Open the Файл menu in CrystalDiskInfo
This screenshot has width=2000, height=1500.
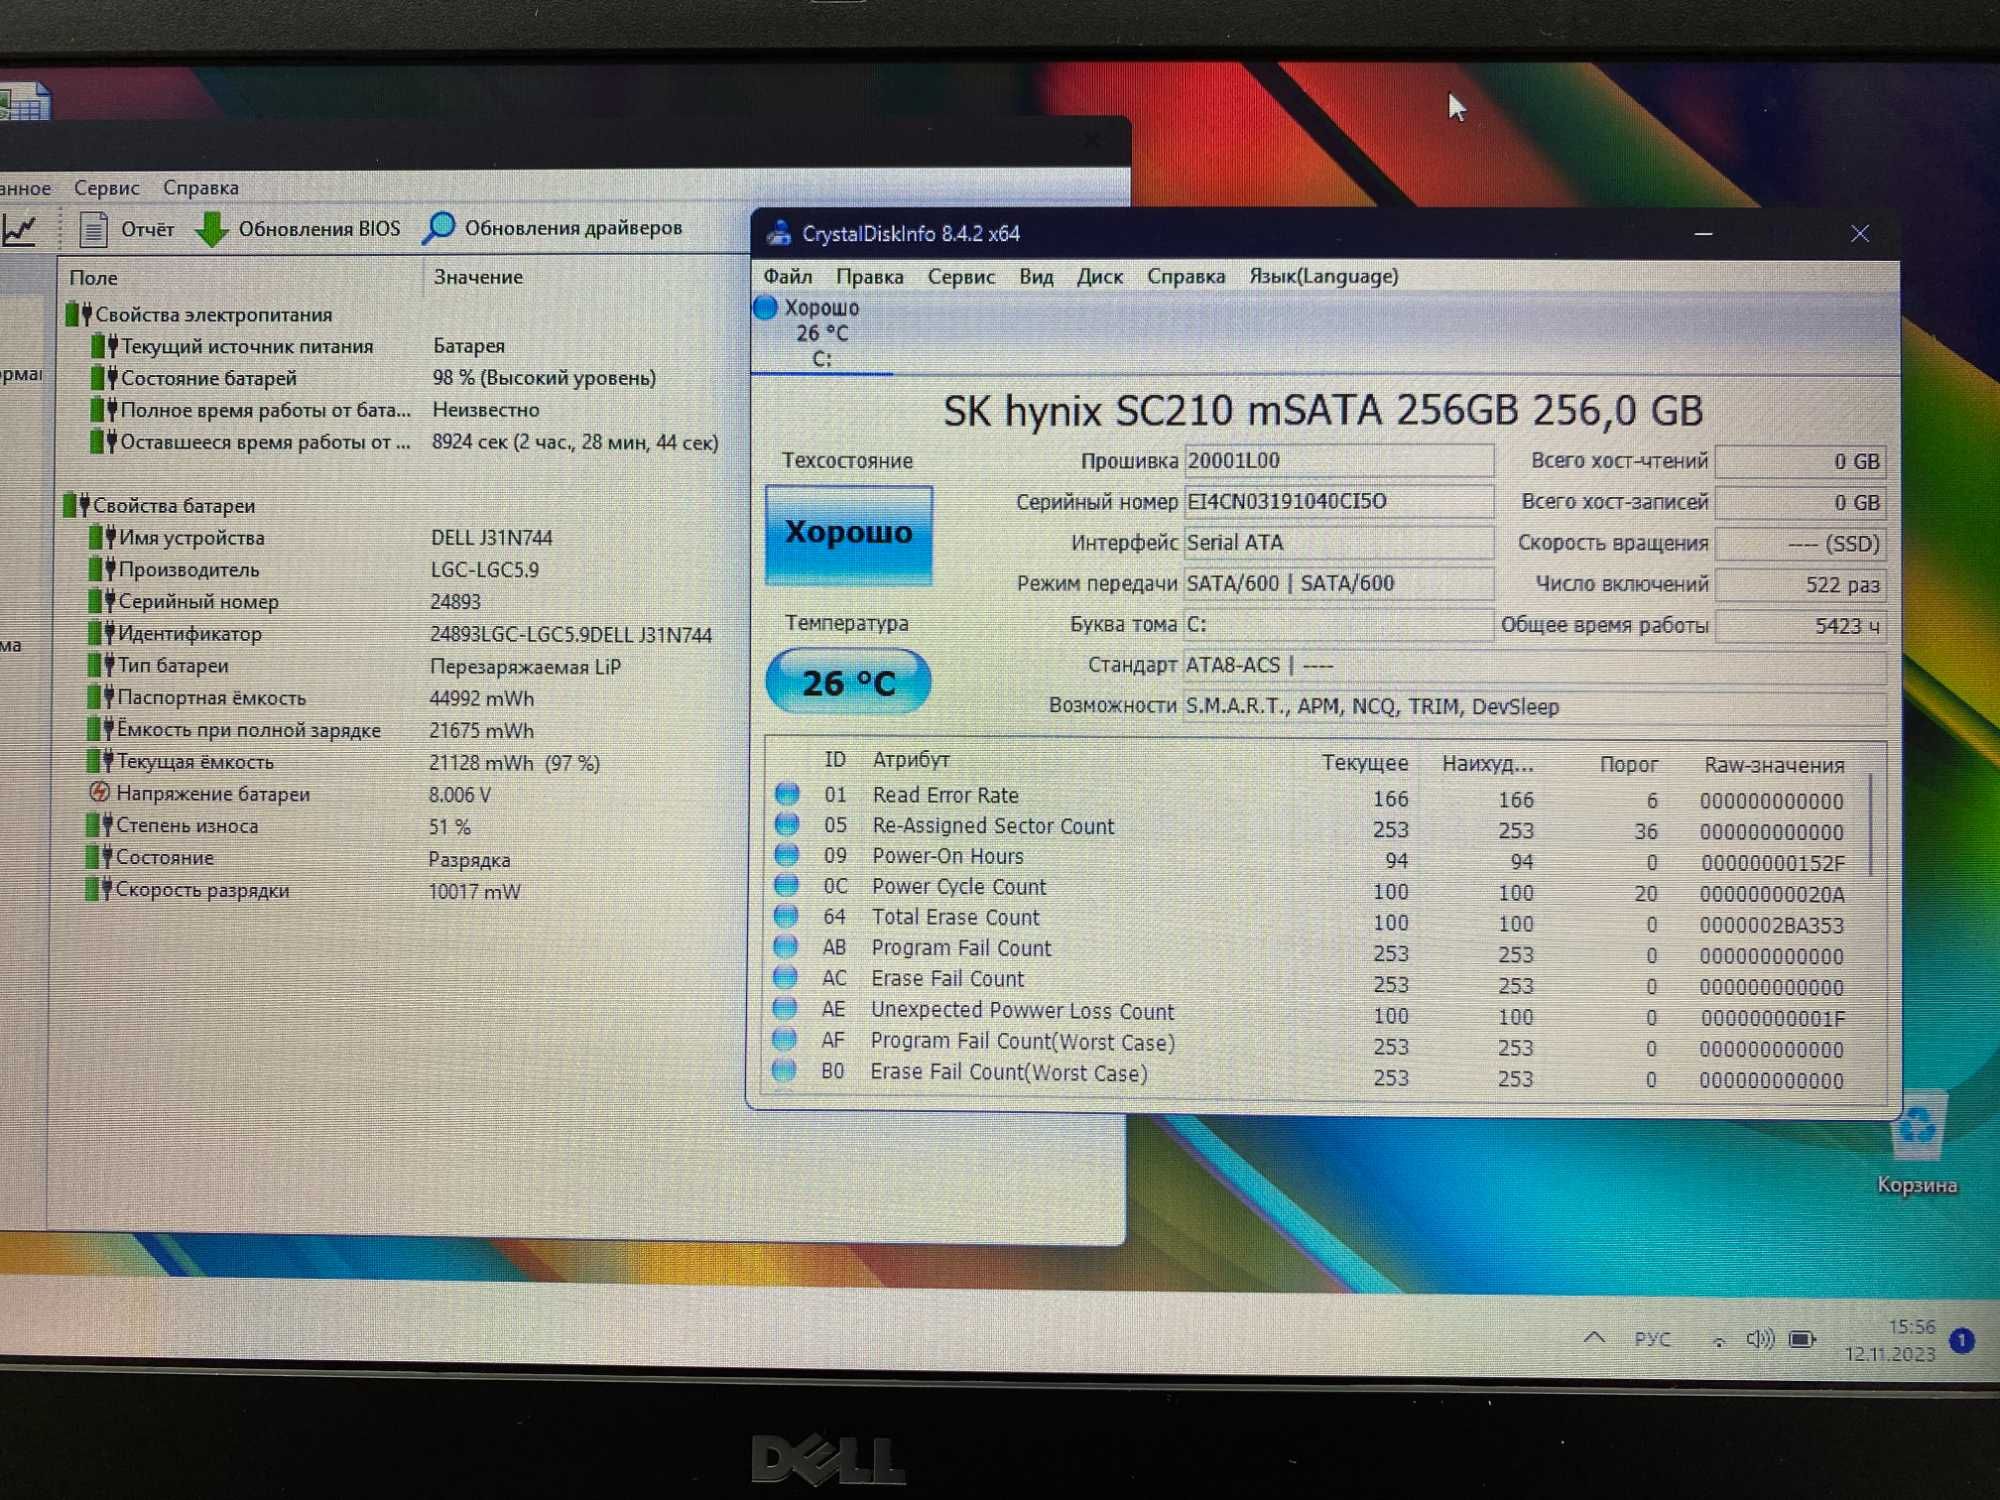787,276
